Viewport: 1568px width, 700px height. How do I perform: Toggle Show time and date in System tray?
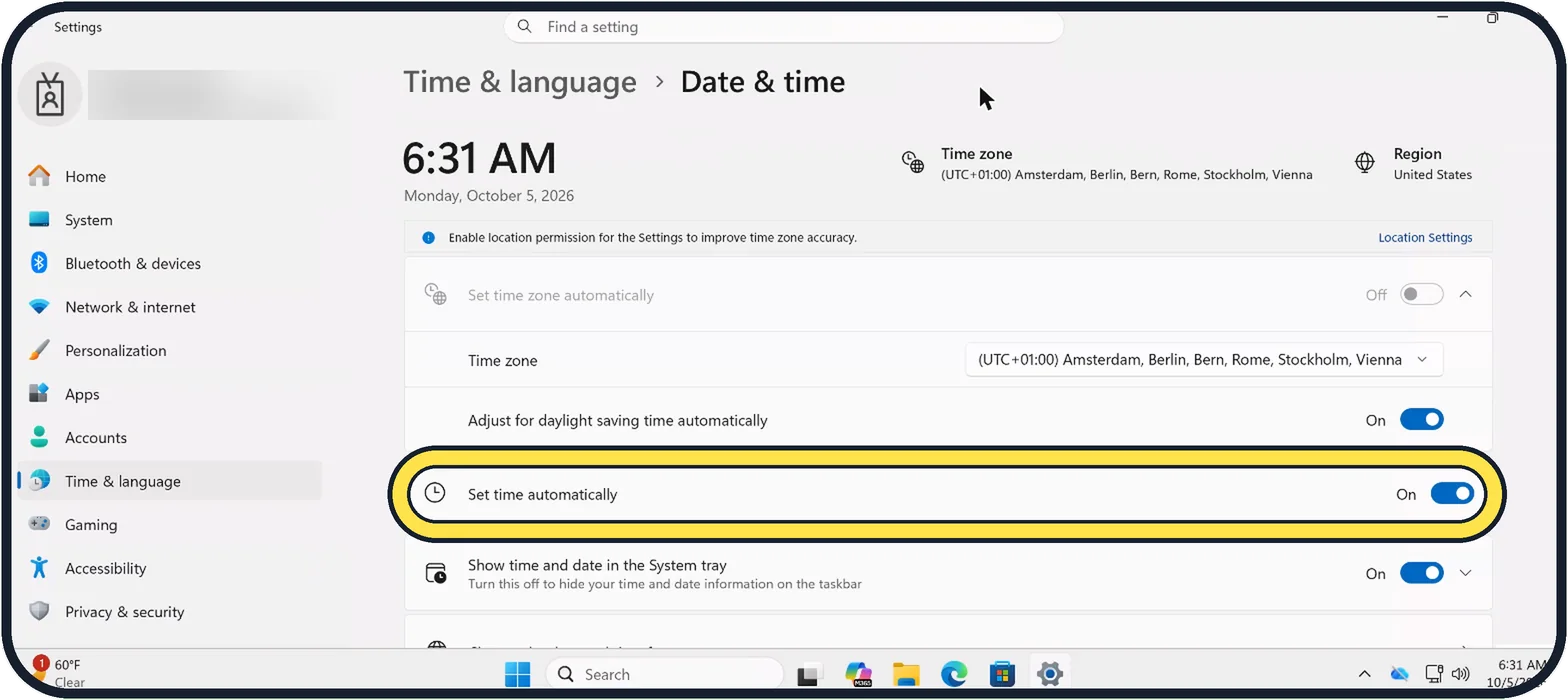[1422, 574]
